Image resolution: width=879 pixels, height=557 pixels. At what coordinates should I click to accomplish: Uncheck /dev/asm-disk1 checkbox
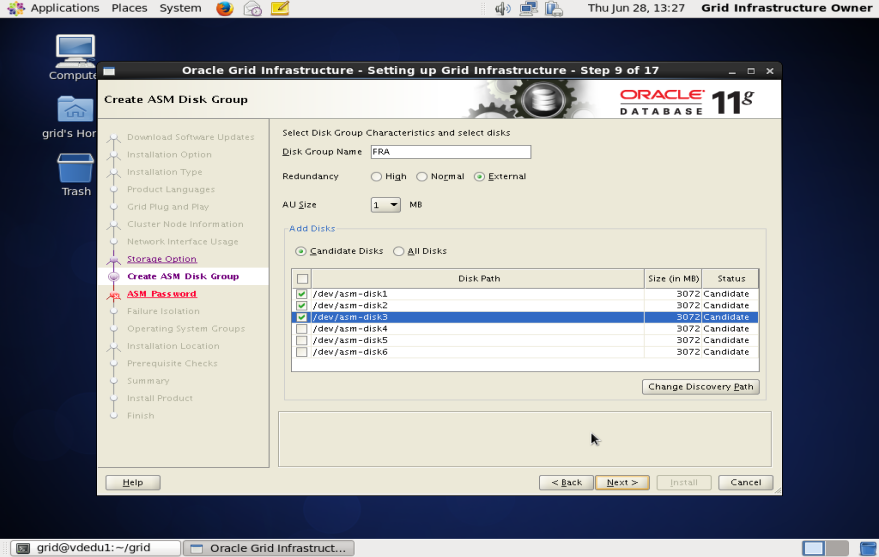click(x=302, y=294)
